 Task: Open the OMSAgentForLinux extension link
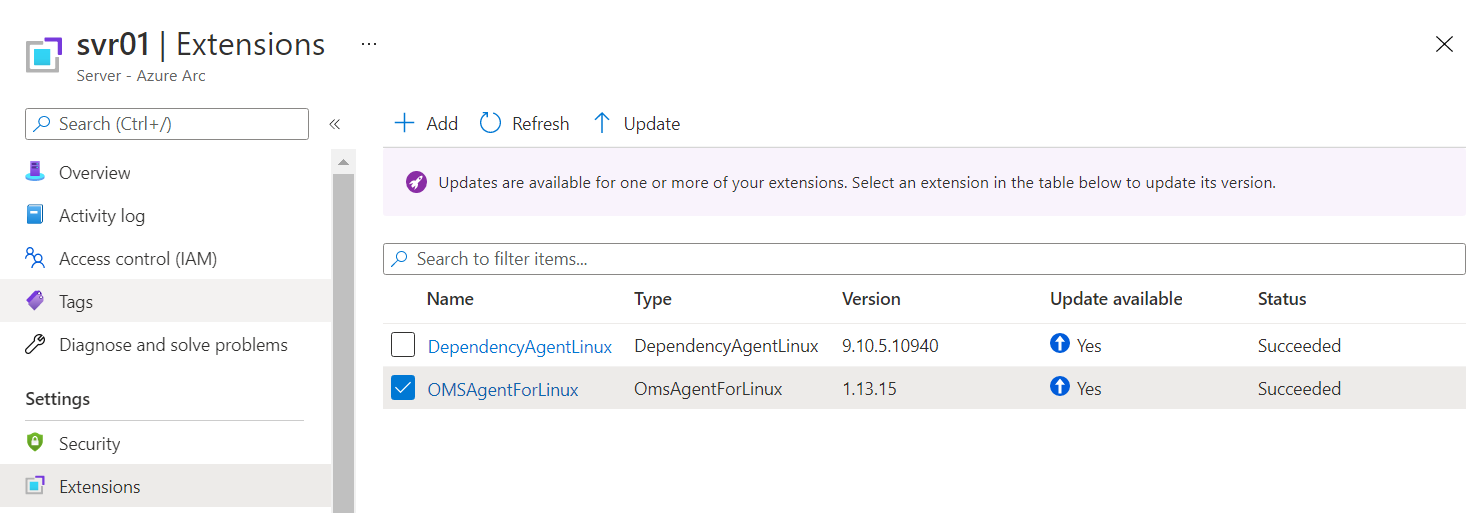[503, 390]
